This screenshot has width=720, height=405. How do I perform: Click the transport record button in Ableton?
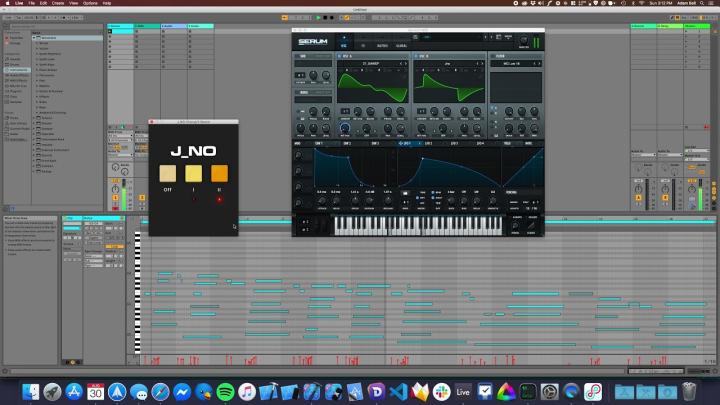(x=332, y=18)
